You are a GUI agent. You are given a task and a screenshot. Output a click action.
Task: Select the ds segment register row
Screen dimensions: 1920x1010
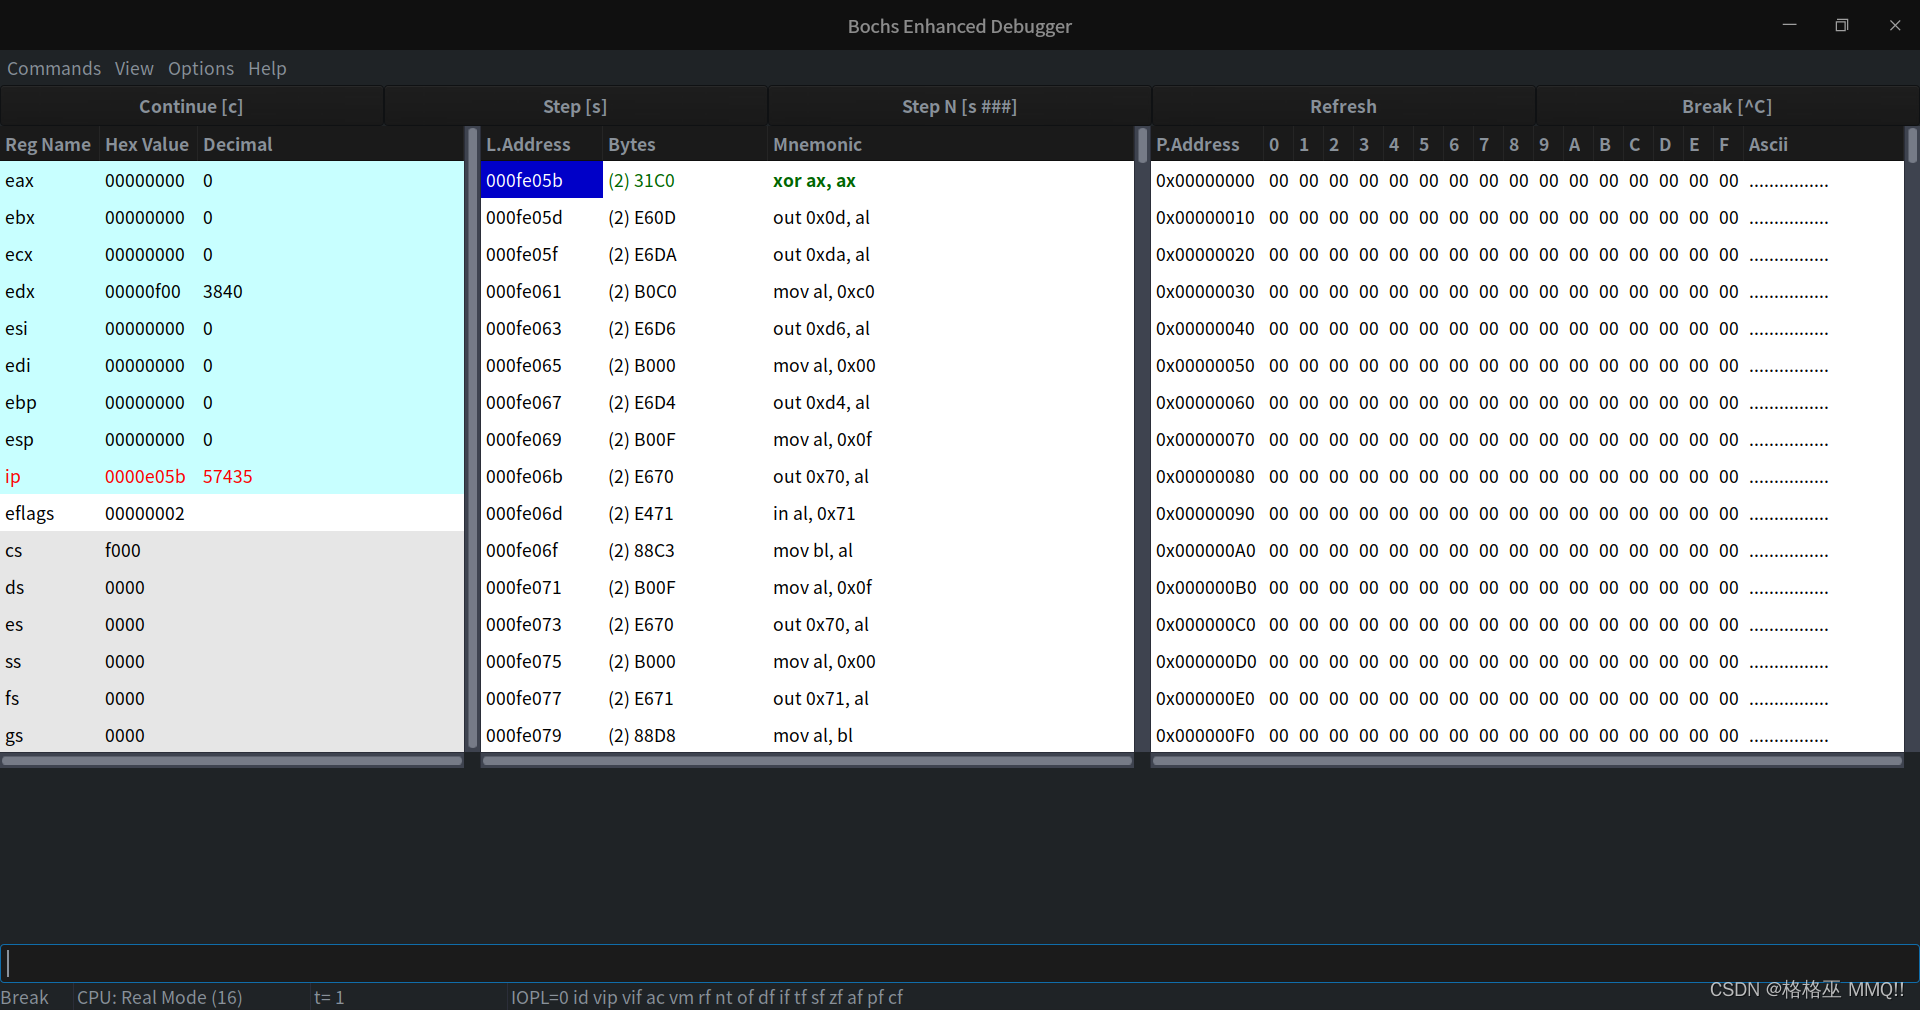tap(232, 587)
